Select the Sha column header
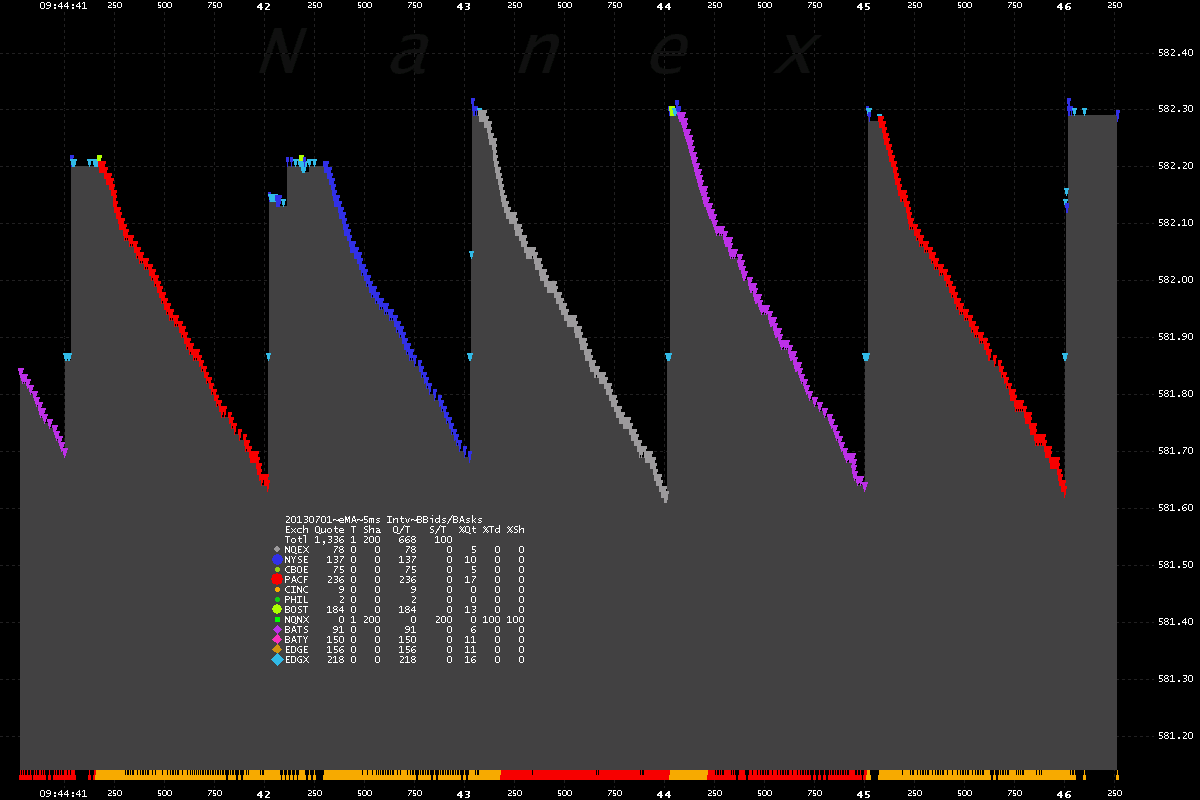 pyautogui.click(x=372, y=529)
